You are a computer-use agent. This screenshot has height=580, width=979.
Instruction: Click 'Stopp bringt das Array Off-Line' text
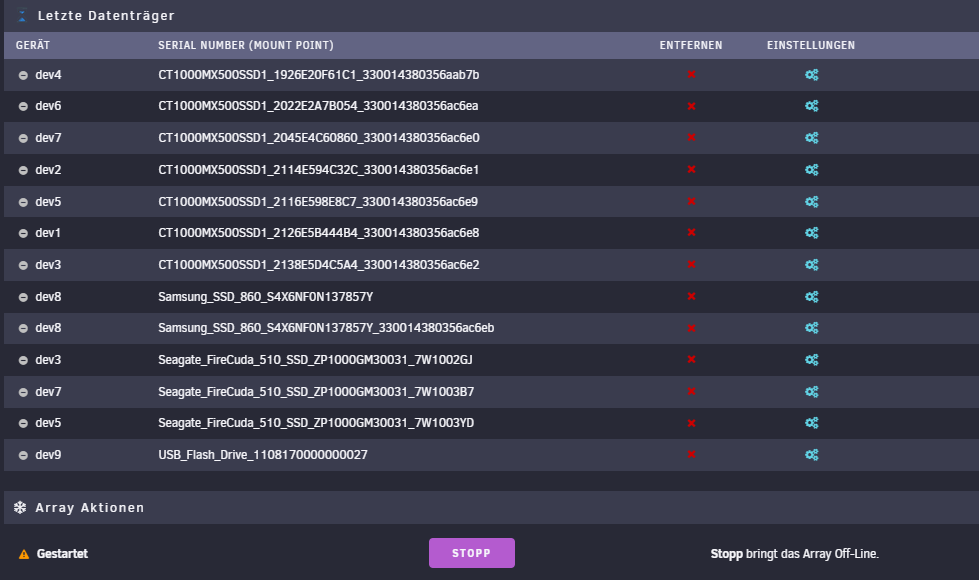click(794, 554)
